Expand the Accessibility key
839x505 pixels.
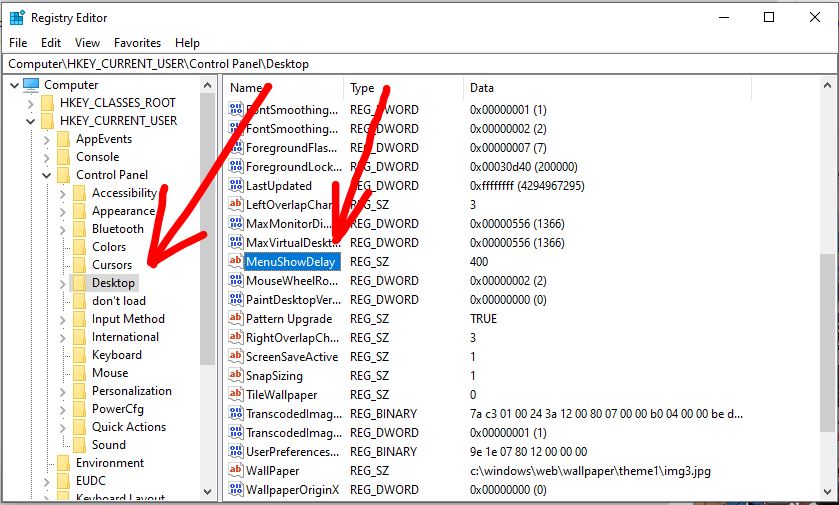click(63, 194)
